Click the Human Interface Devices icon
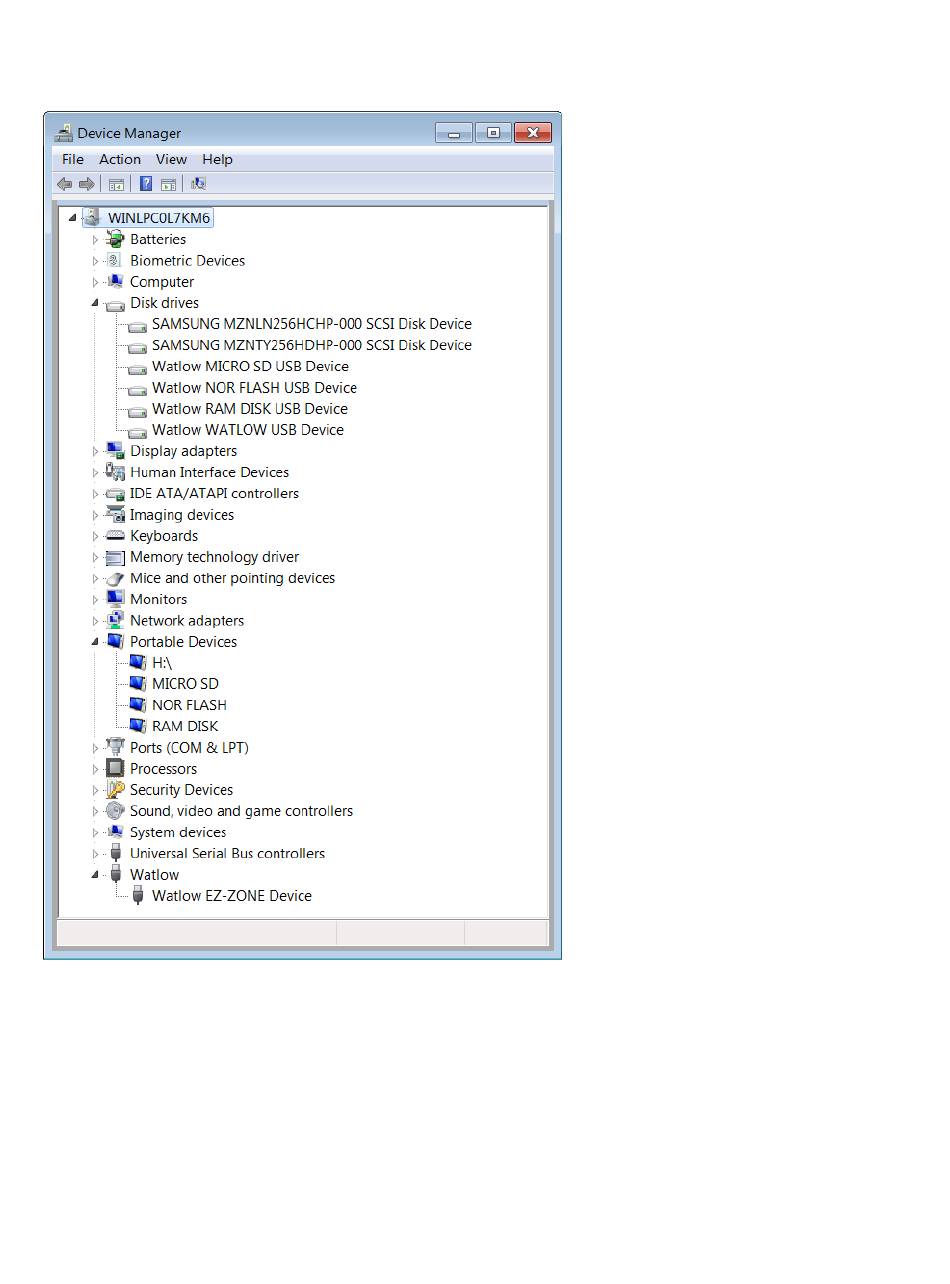The height and width of the screenshot is (1284, 950). tap(115, 472)
